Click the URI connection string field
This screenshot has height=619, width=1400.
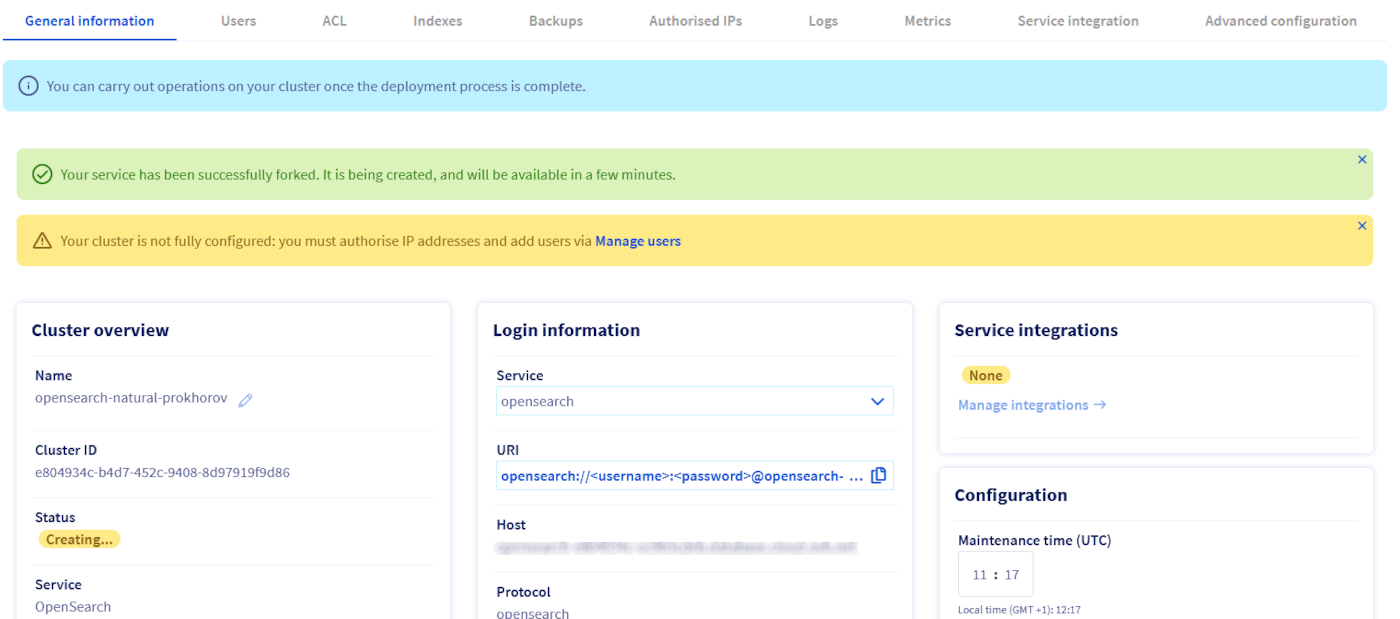(680, 476)
